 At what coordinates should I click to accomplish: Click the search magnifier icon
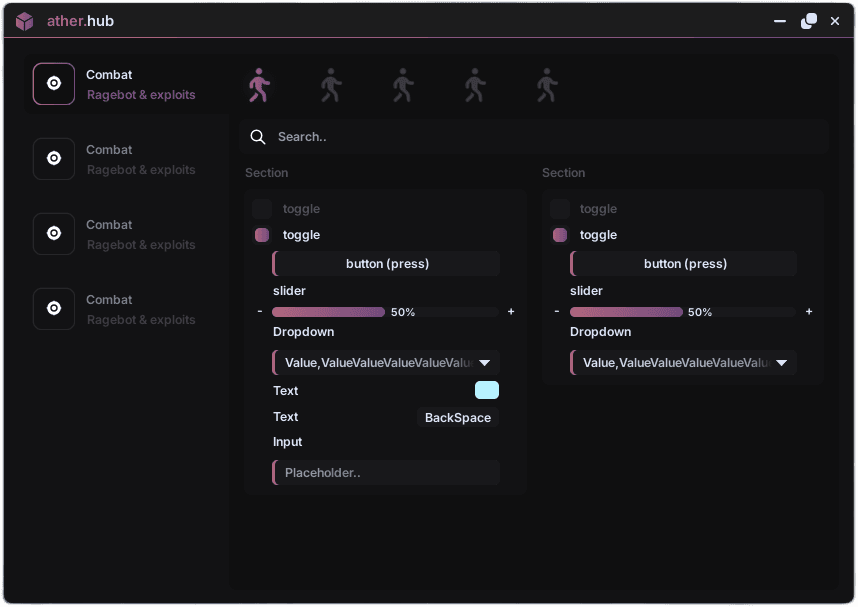[258, 137]
